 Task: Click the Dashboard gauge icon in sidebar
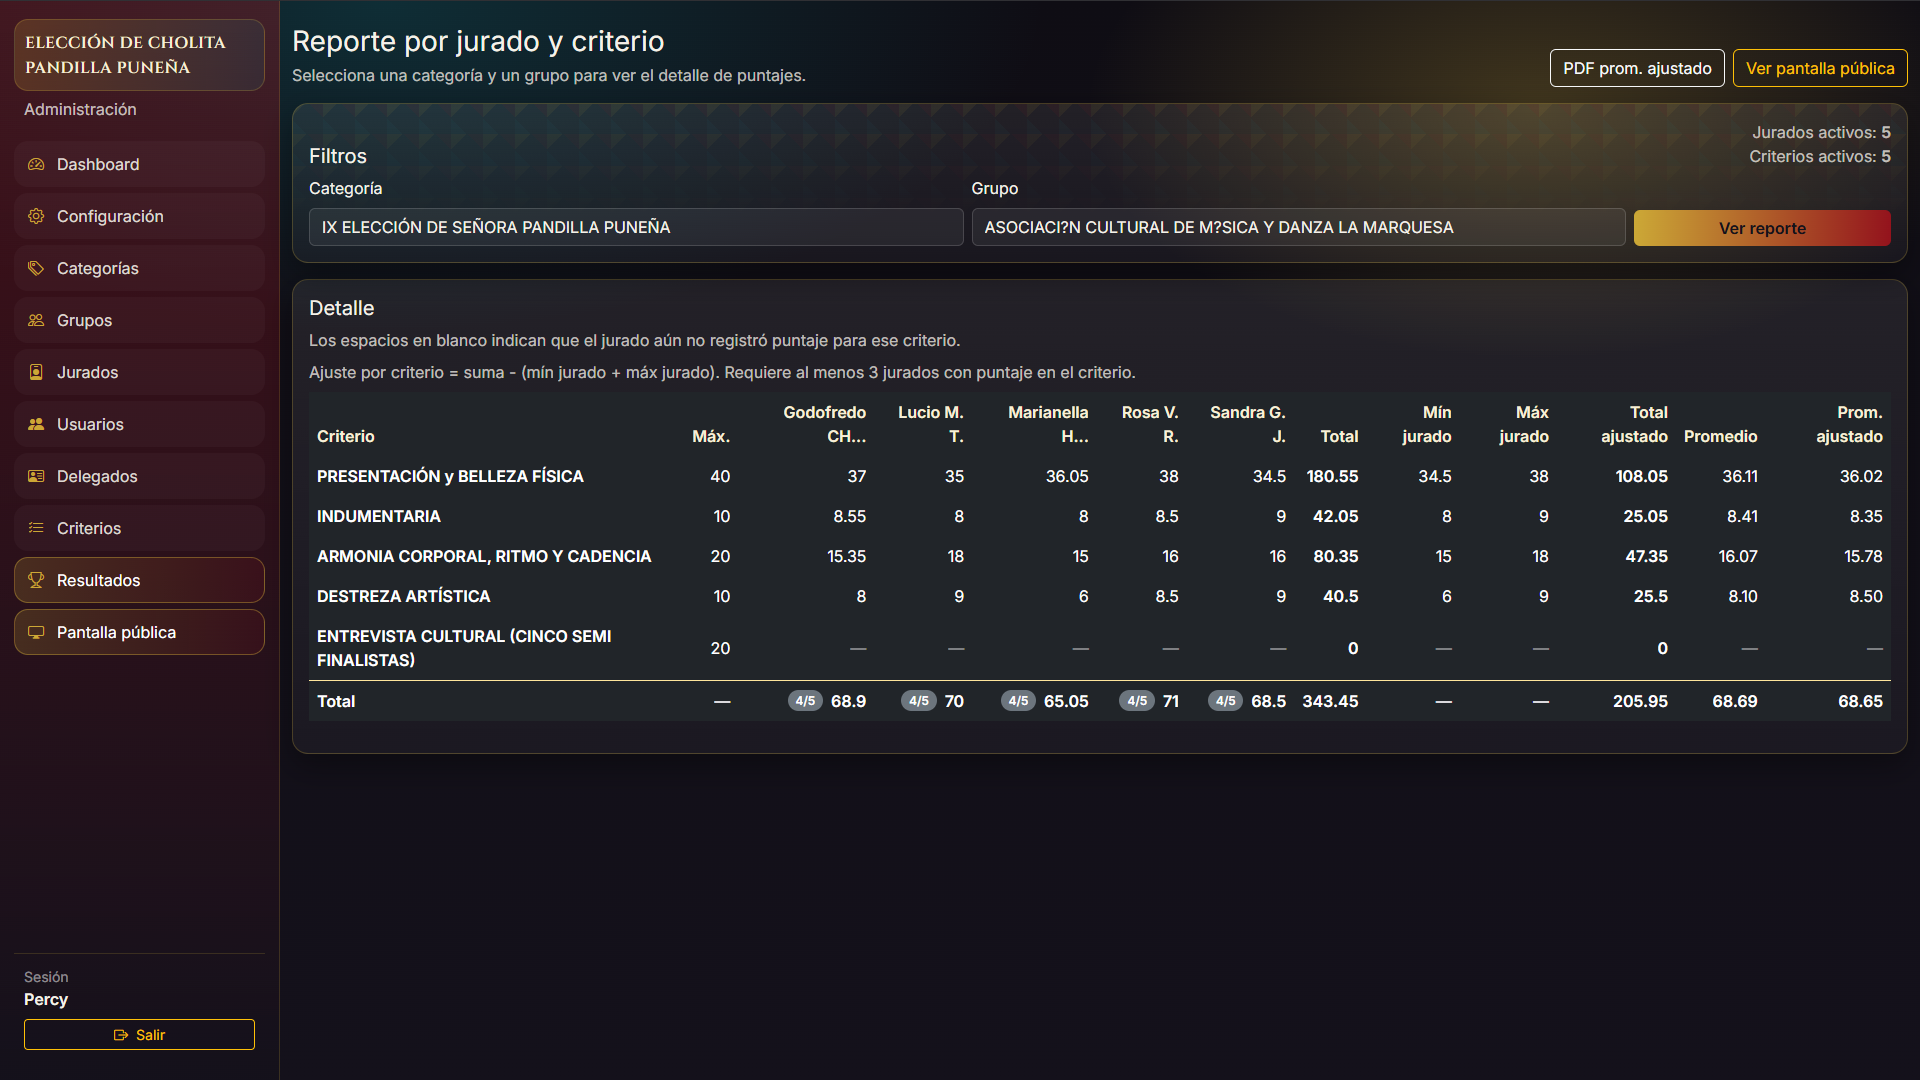[x=36, y=164]
